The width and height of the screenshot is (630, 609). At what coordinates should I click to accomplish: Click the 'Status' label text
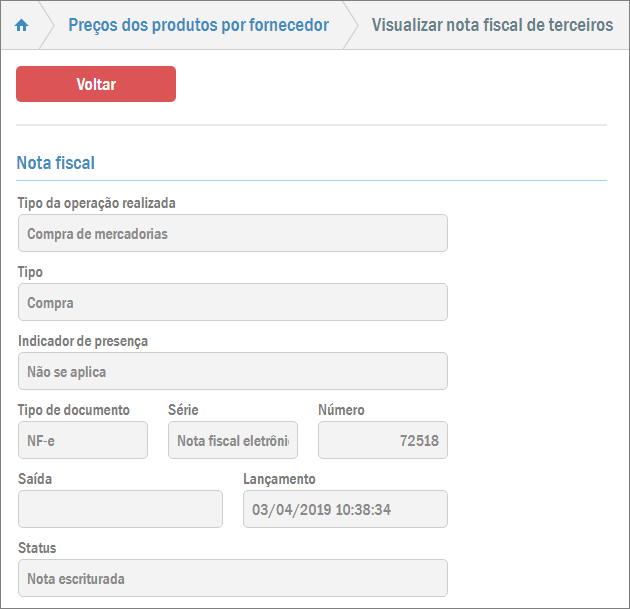click(37, 548)
